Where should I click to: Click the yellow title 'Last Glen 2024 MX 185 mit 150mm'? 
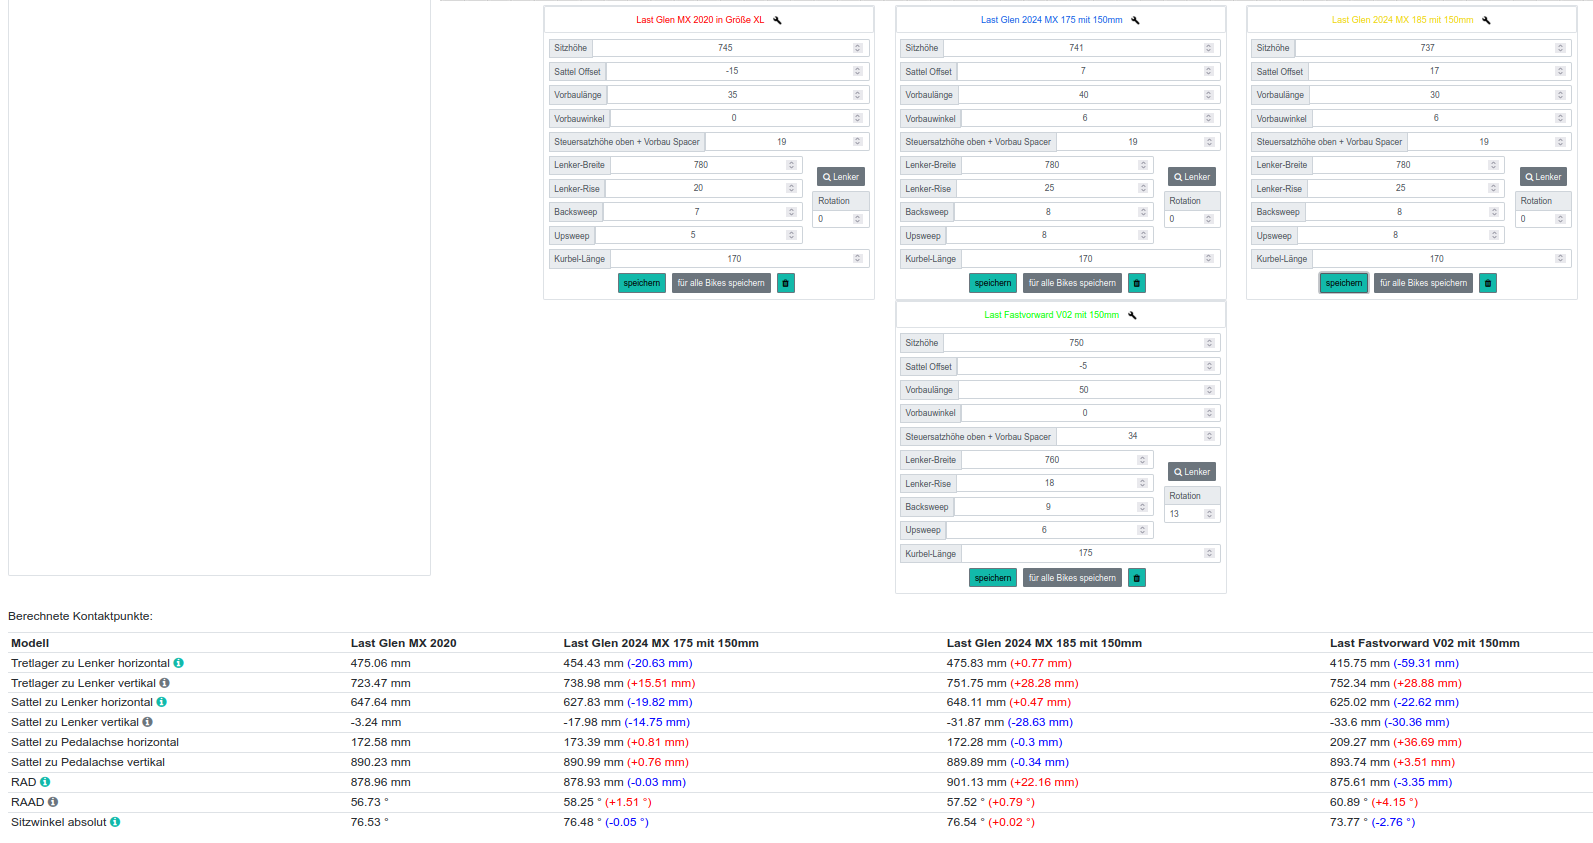1402,20
